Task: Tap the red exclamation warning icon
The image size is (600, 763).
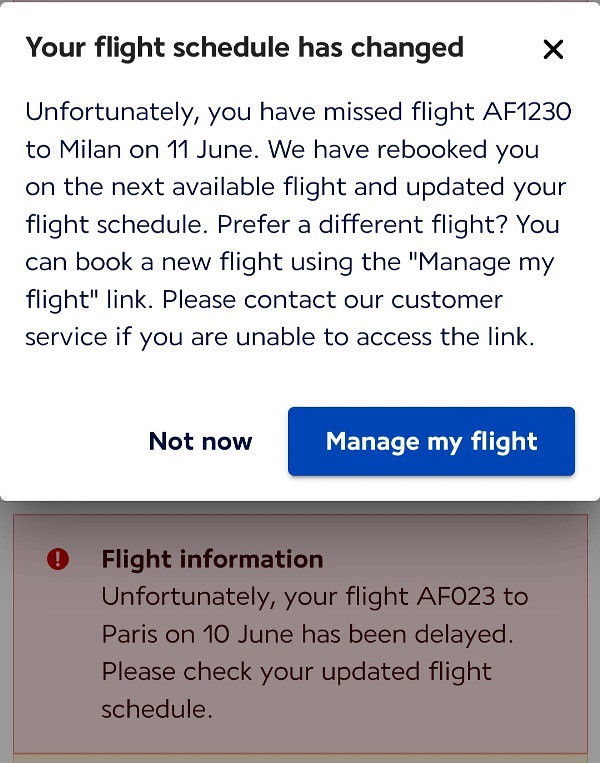Action: pyautogui.click(x=58, y=559)
